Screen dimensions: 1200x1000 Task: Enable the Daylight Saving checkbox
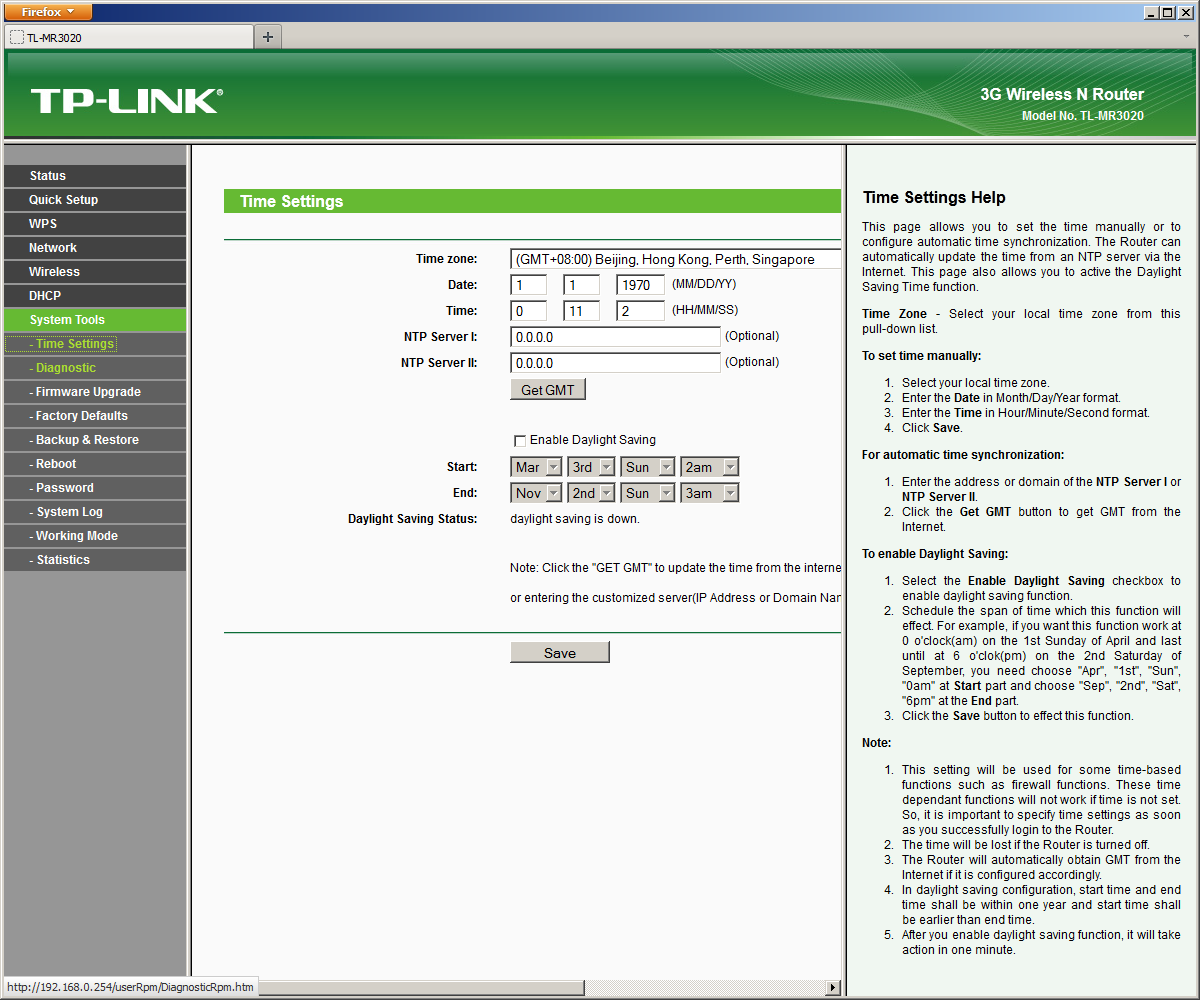[520, 441]
